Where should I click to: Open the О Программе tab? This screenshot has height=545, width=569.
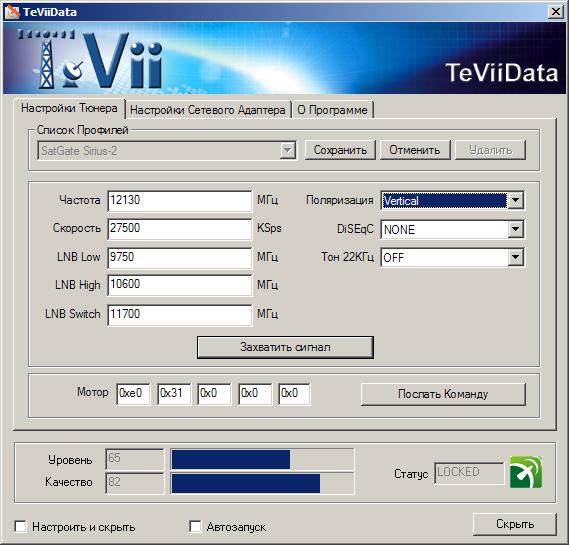(x=332, y=110)
